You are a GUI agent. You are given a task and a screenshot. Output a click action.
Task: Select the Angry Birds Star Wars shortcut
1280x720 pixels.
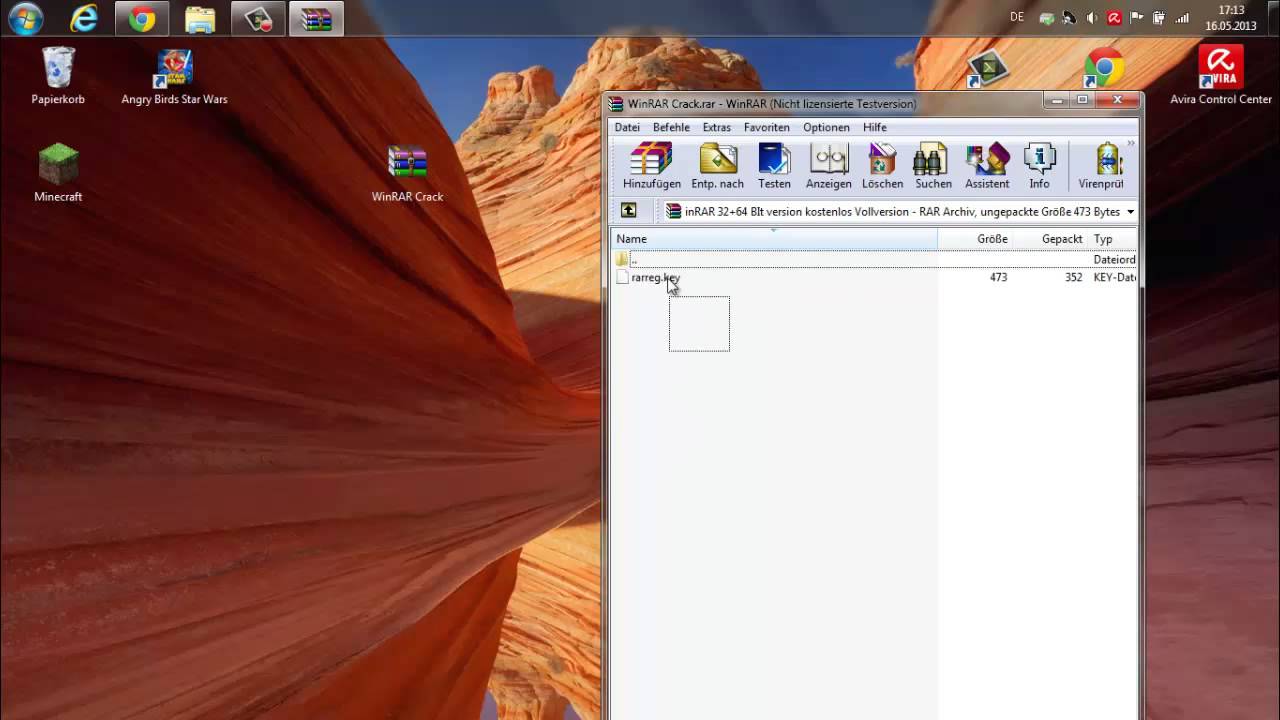pyautogui.click(x=174, y=76)
